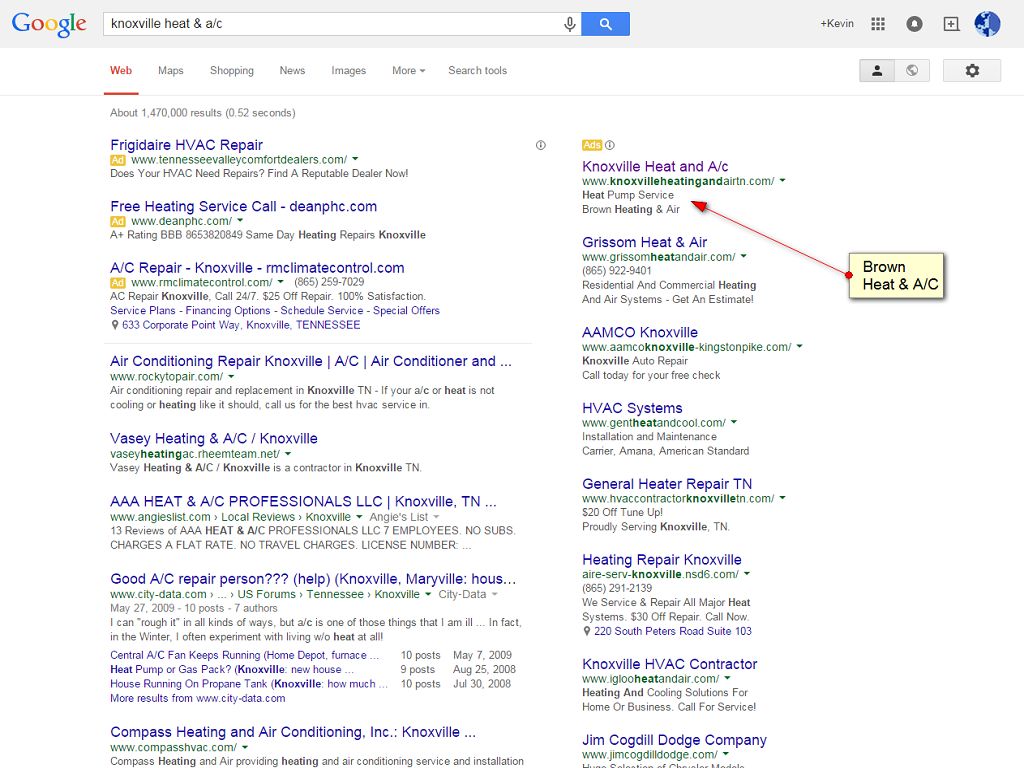Click map pin for 633 Corporate Point Way
This screenshot has height=768, width=1024.
tap(115, 325)
